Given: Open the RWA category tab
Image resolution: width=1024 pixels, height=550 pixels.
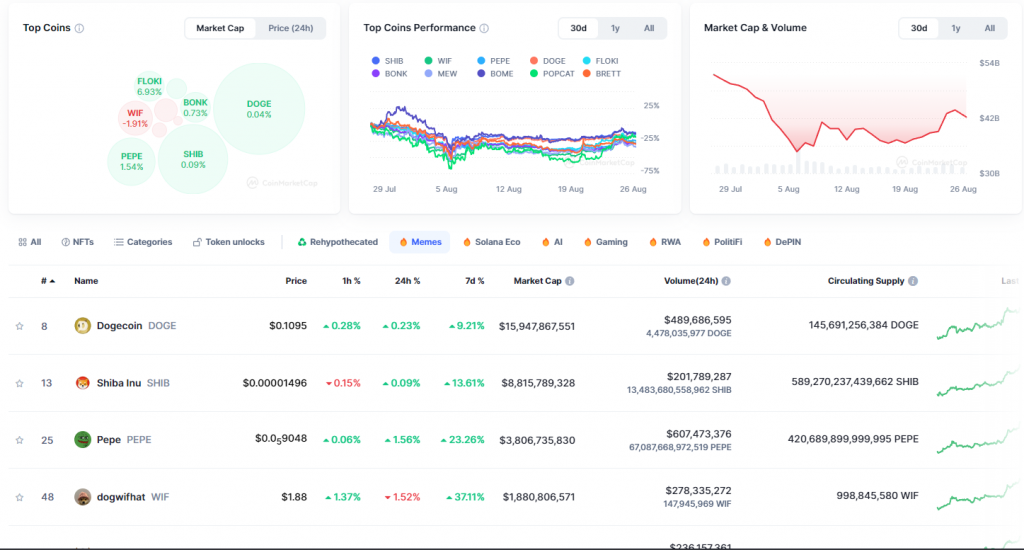Looking at the screenshot, I should pos(665,242).
